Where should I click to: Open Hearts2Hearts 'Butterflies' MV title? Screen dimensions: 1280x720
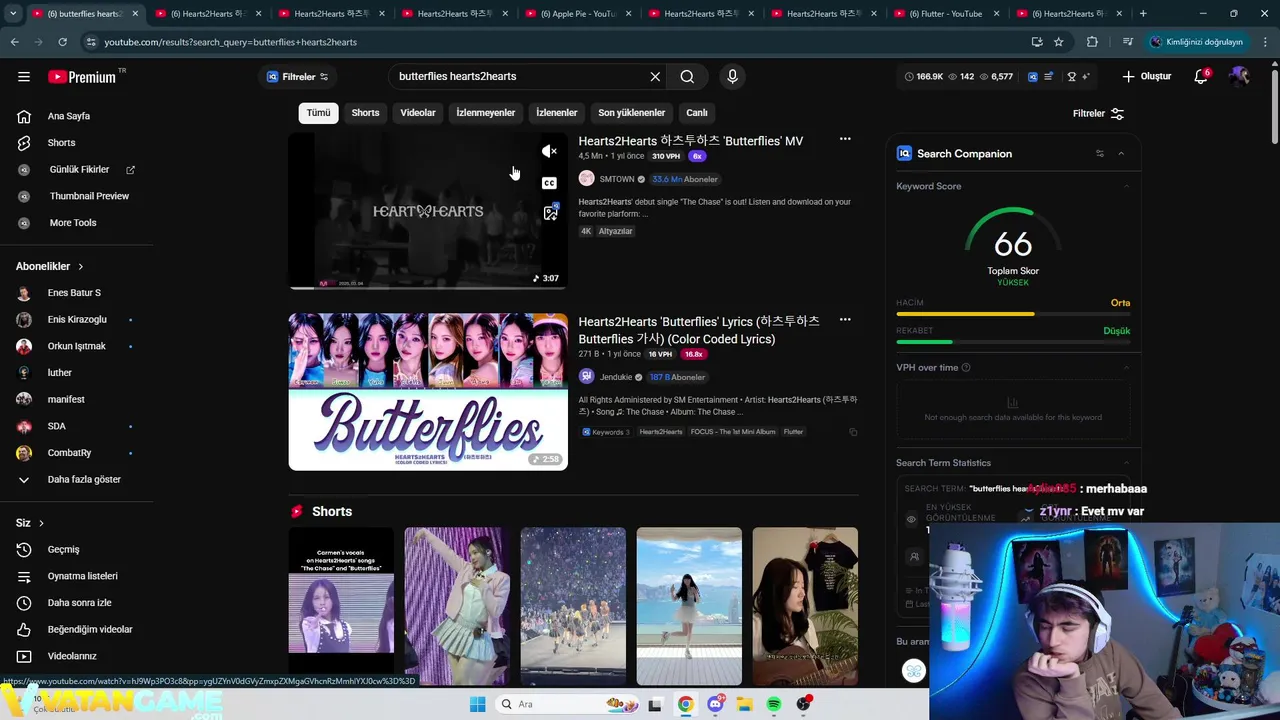coord(691,141)
